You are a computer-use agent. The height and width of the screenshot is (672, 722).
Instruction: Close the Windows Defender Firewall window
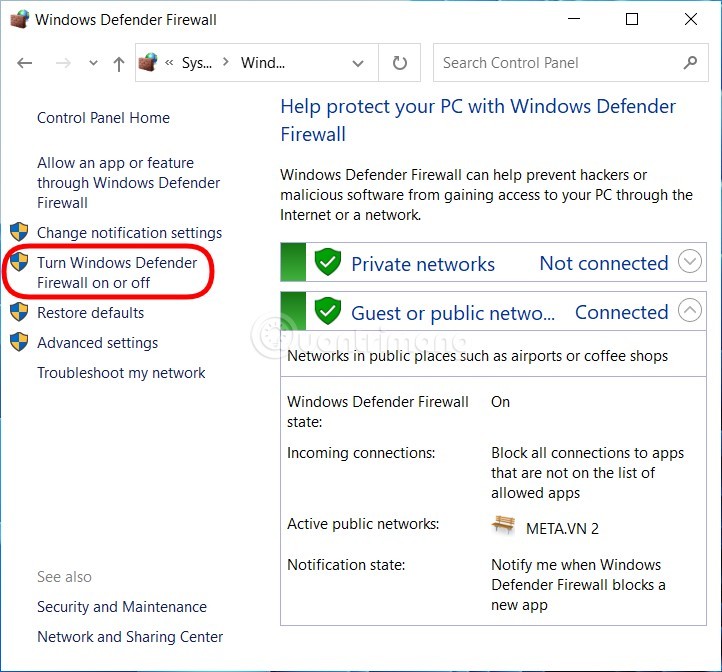[x=691, y=19]
